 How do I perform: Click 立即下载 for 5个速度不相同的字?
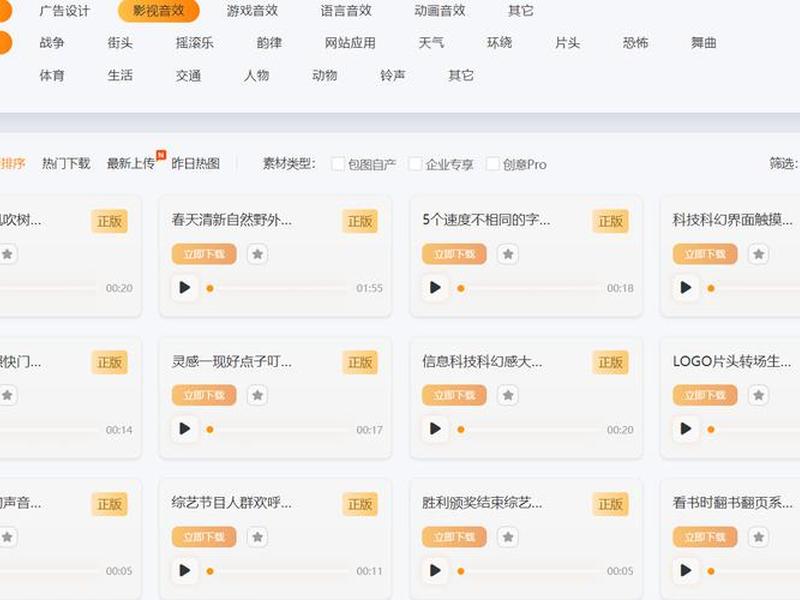[455, 254]
